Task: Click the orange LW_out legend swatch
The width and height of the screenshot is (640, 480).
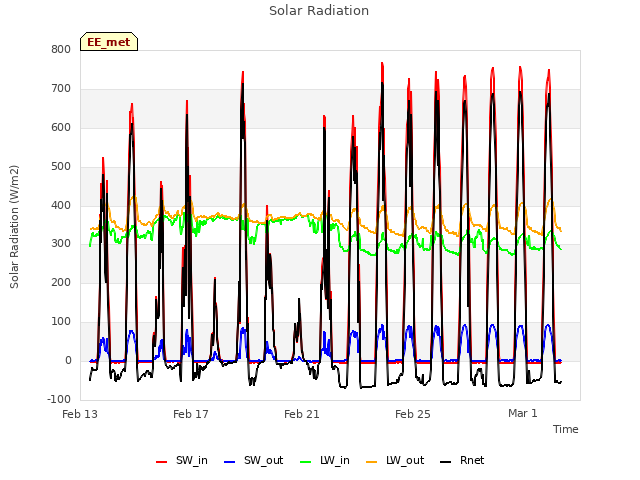Action: click(x=372, y=462)
